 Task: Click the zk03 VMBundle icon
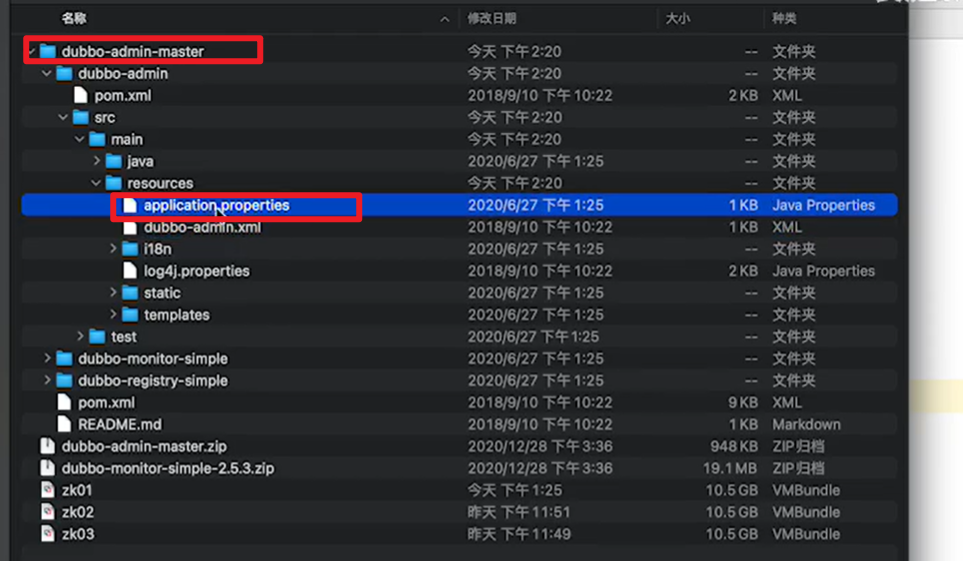[x=47, y=534]
